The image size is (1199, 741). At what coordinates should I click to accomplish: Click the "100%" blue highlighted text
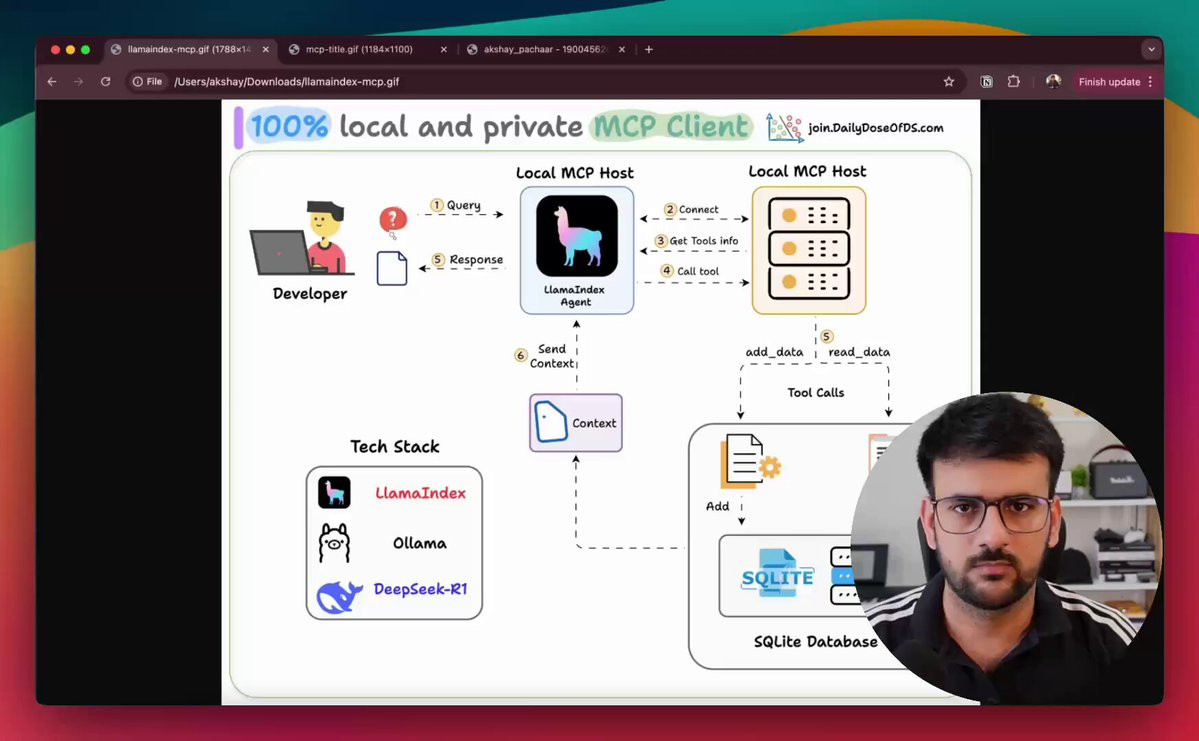click(289, 125)
